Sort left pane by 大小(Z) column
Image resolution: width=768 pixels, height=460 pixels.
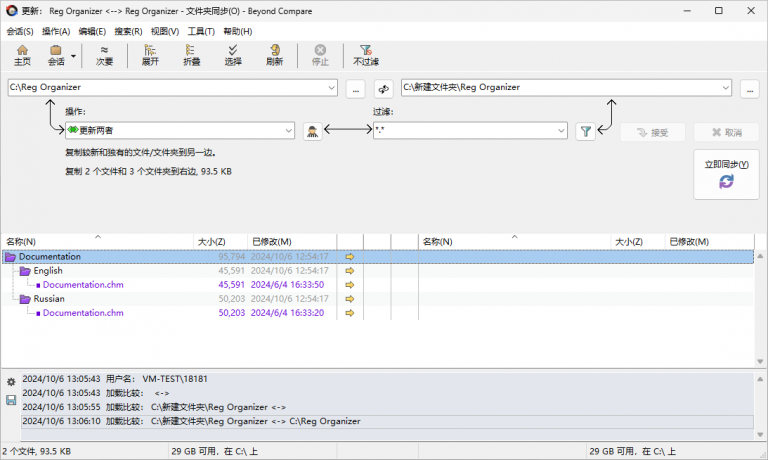(220, 242)
